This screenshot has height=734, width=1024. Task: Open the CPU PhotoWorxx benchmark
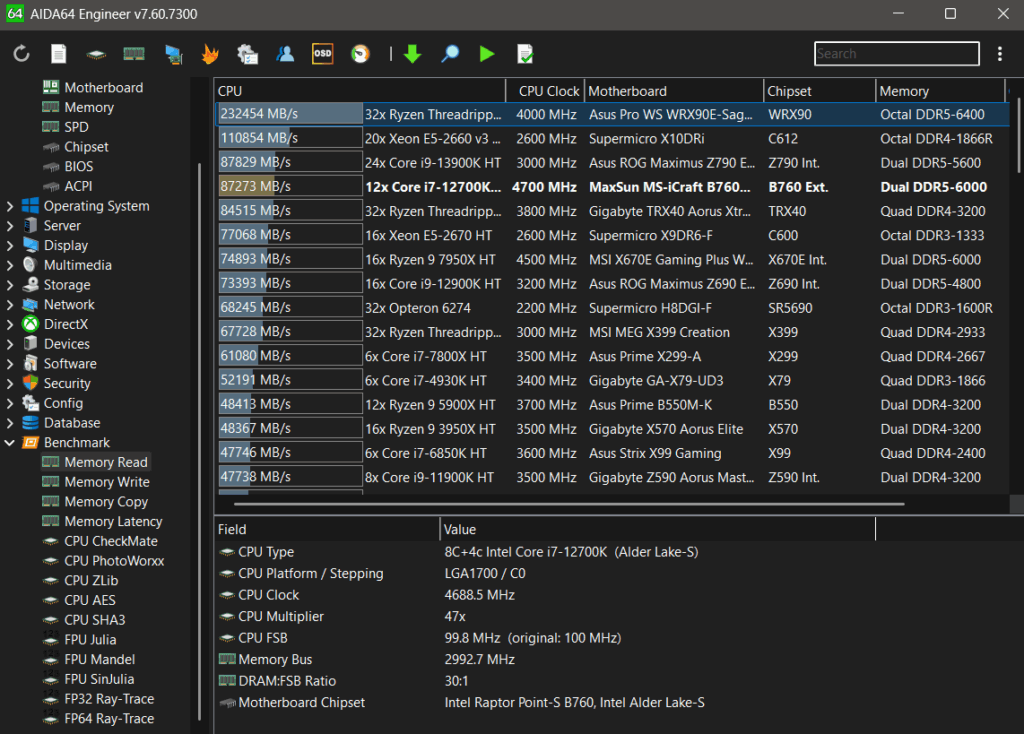pyautogui.click(x=114, y=561)
